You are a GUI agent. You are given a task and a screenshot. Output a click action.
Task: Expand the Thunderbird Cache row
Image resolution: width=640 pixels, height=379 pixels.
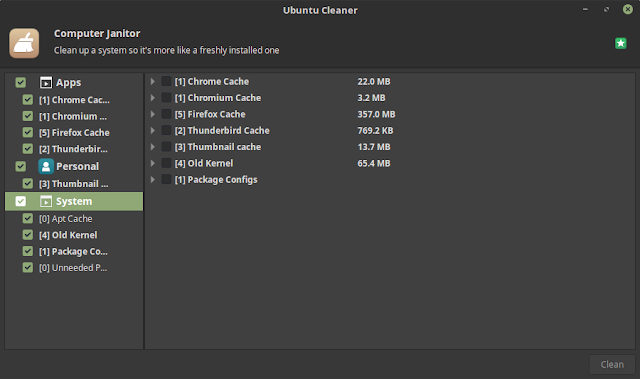pos(153,131)
